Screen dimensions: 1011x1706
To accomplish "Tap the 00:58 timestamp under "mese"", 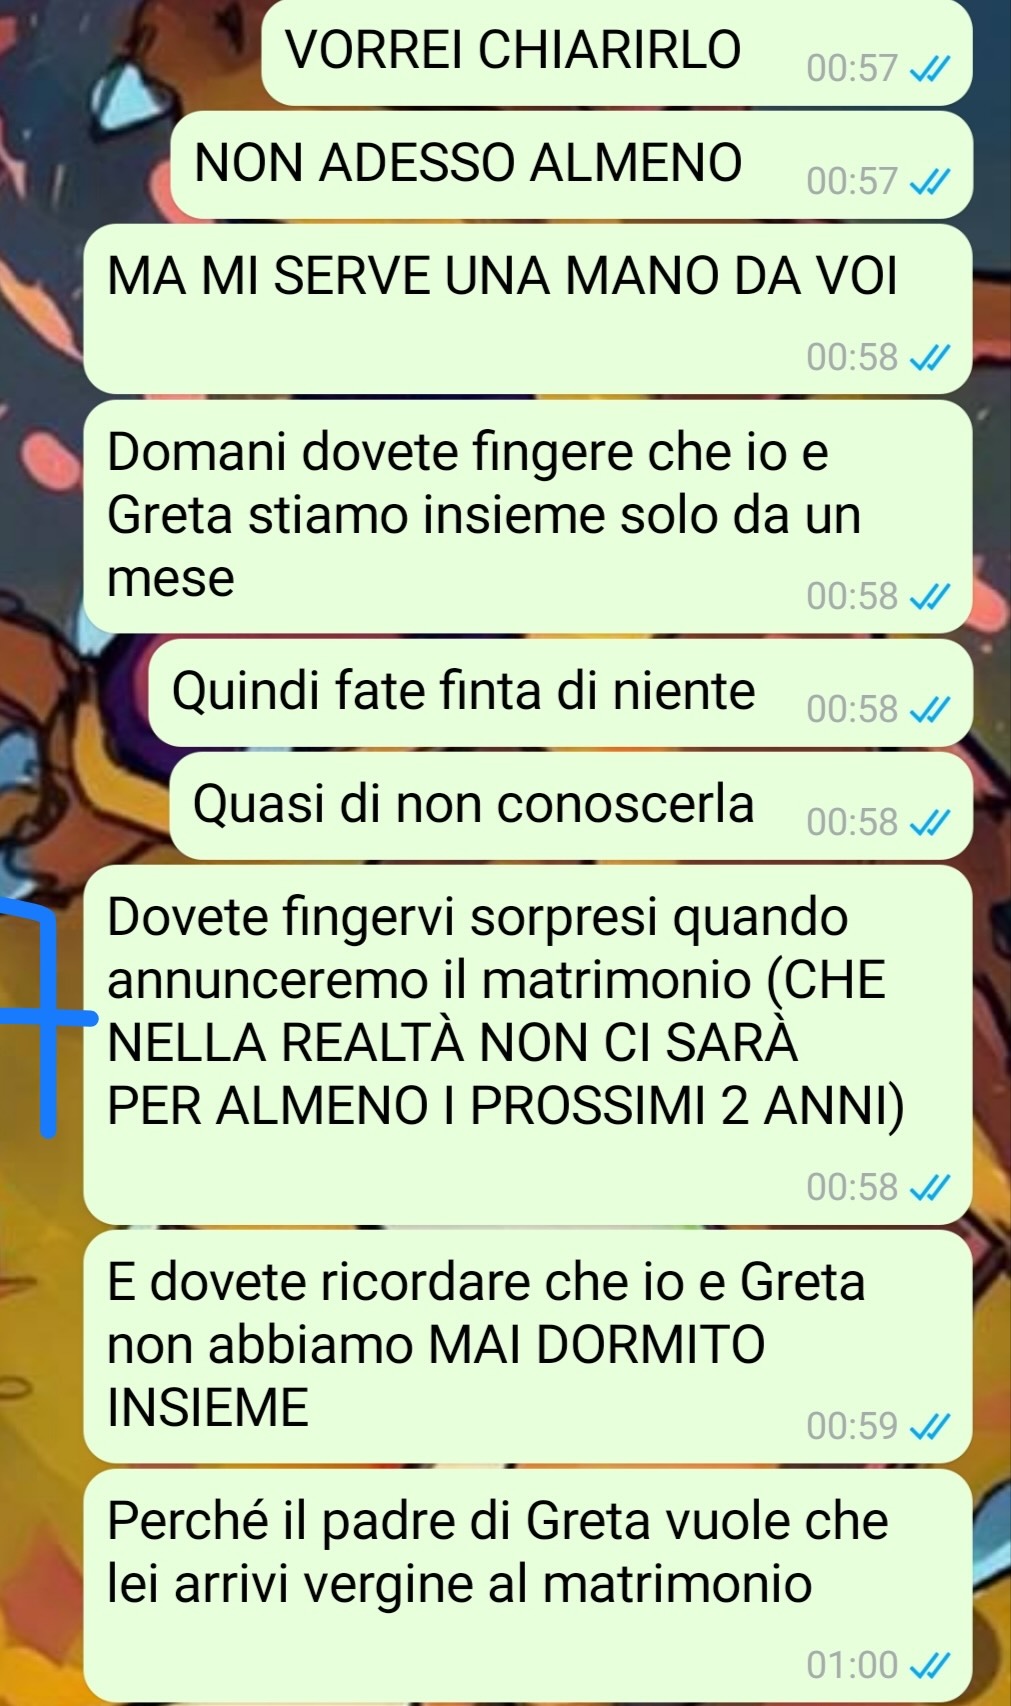I will tap(852, 596).
